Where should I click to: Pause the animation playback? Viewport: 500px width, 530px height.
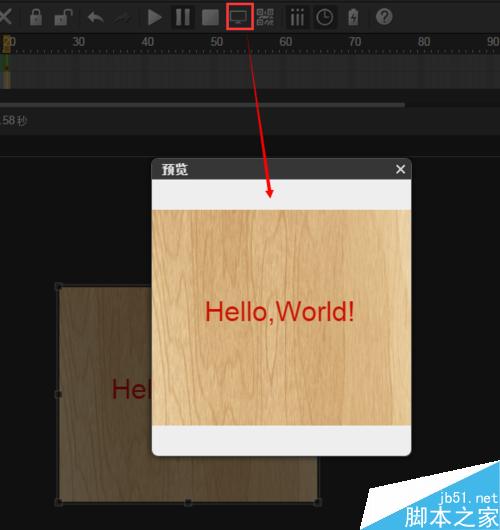183,17
